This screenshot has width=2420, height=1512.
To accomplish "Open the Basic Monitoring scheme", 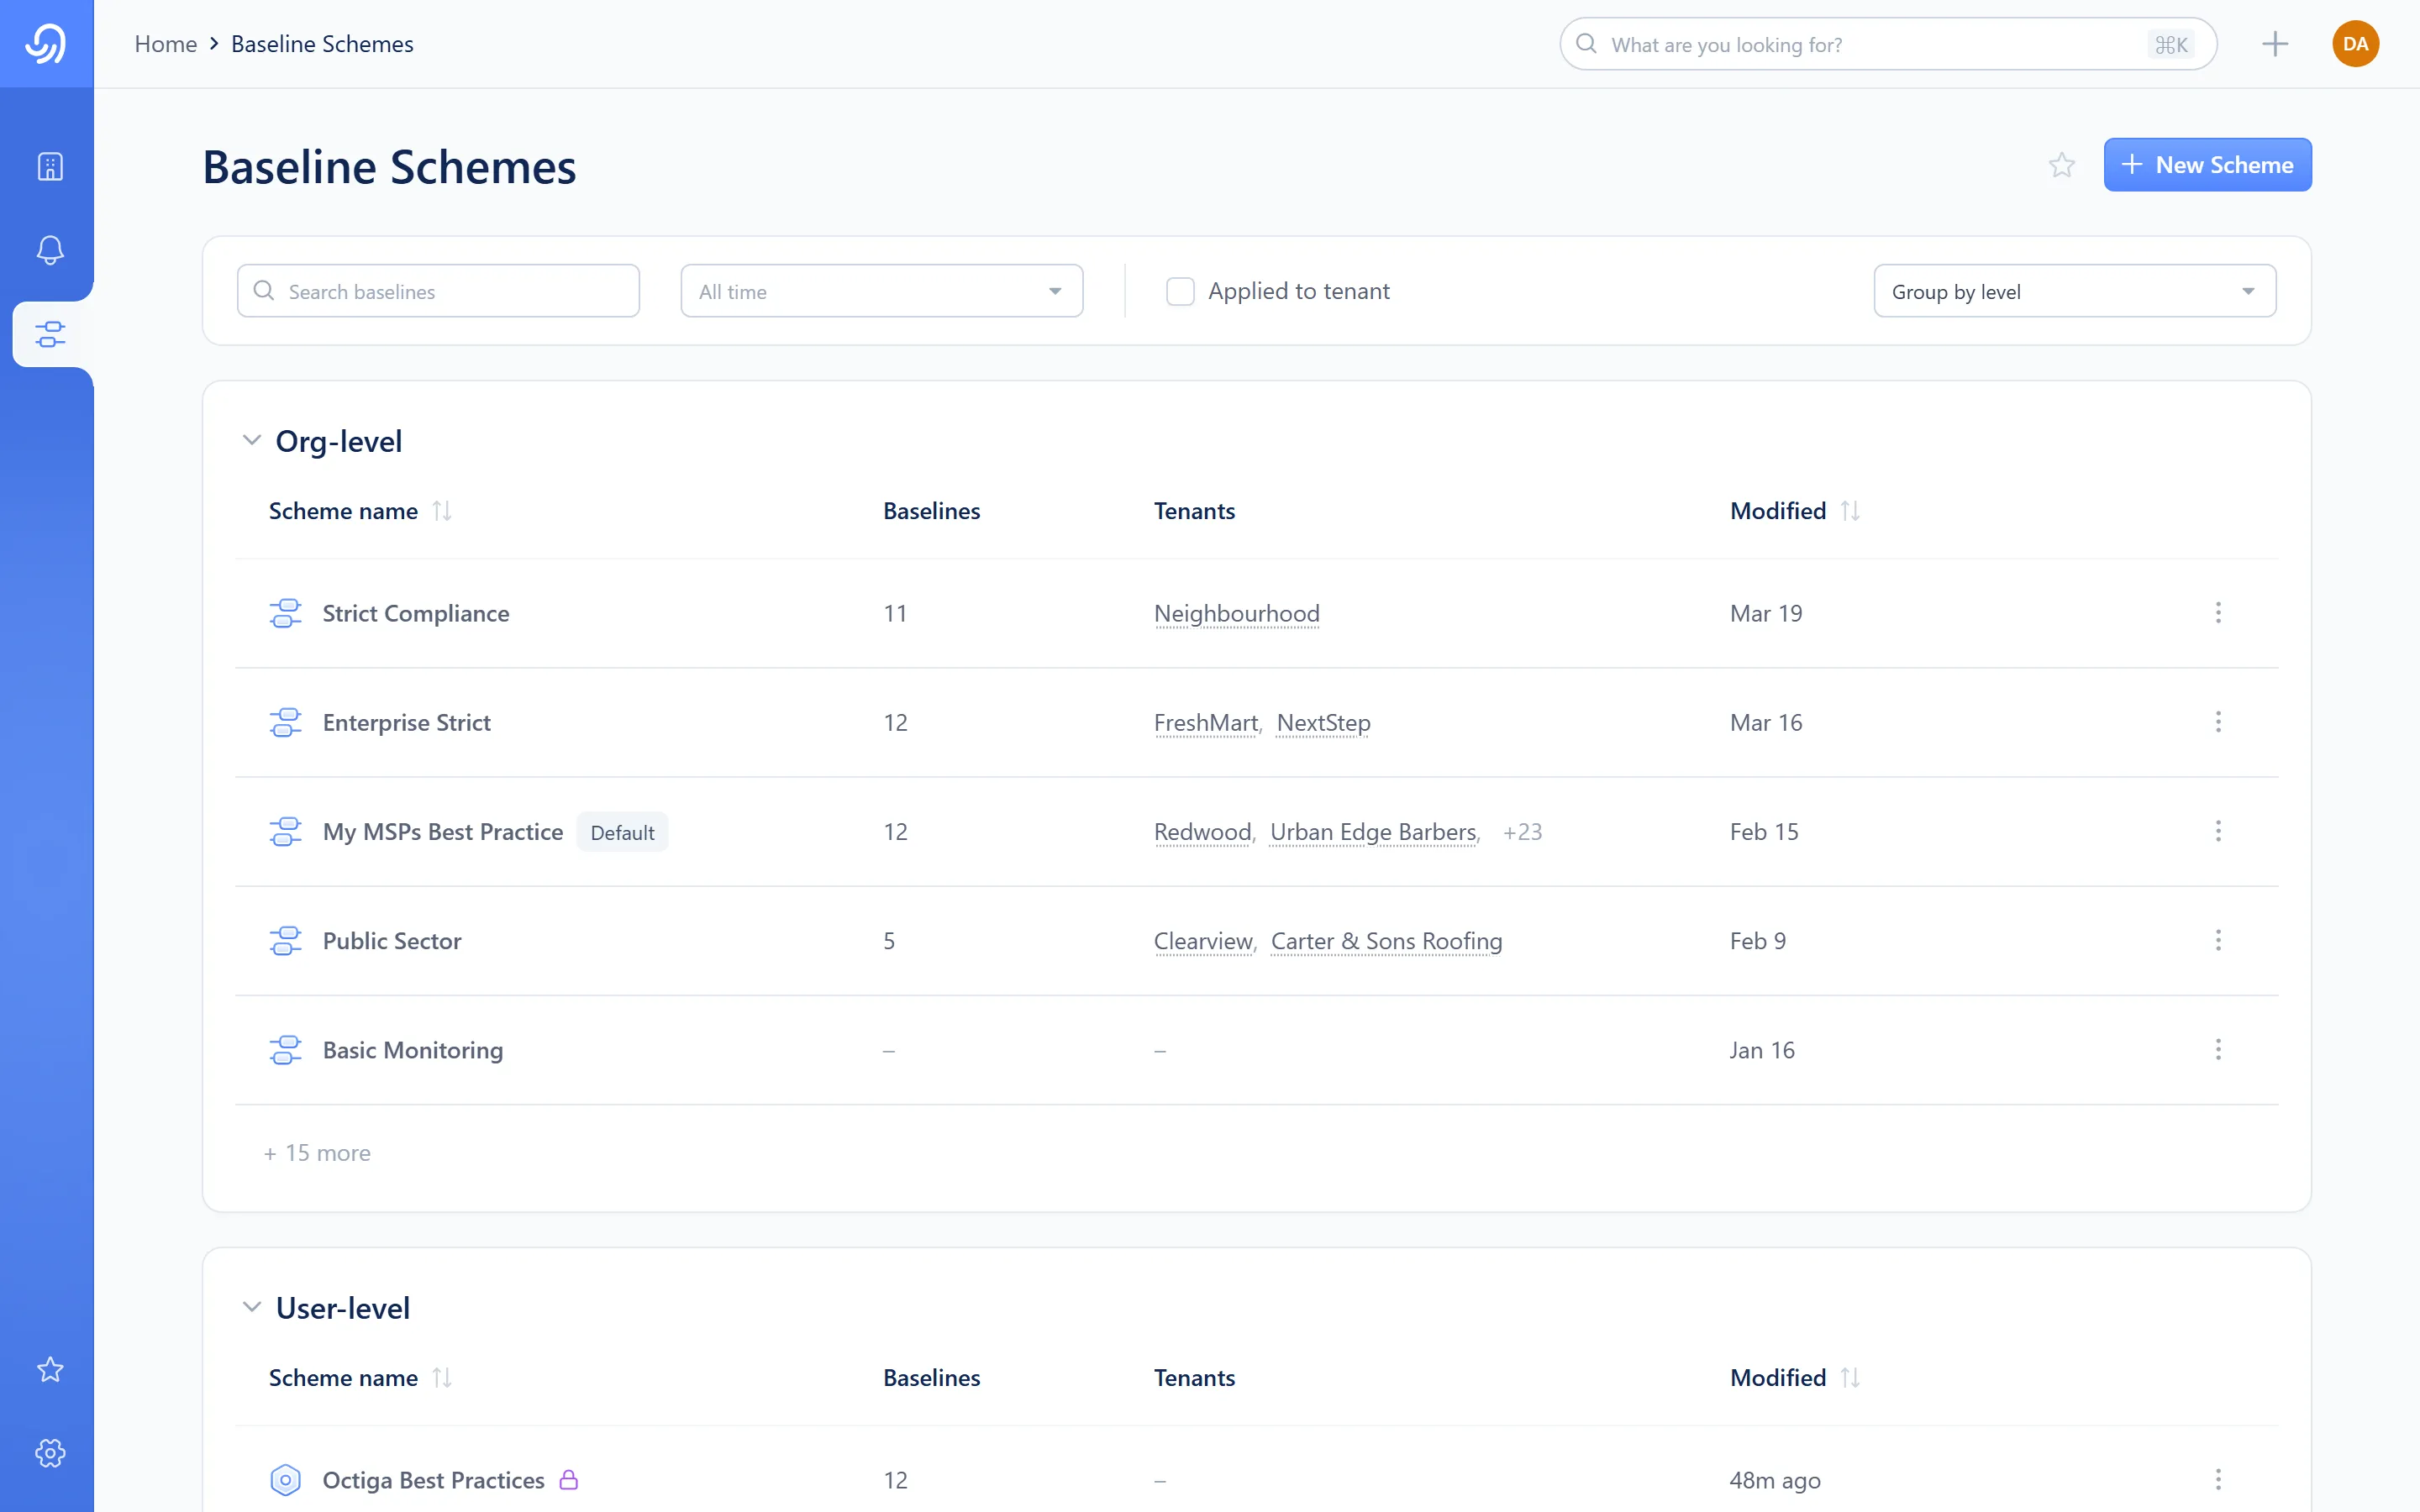I will (412, 1049).
